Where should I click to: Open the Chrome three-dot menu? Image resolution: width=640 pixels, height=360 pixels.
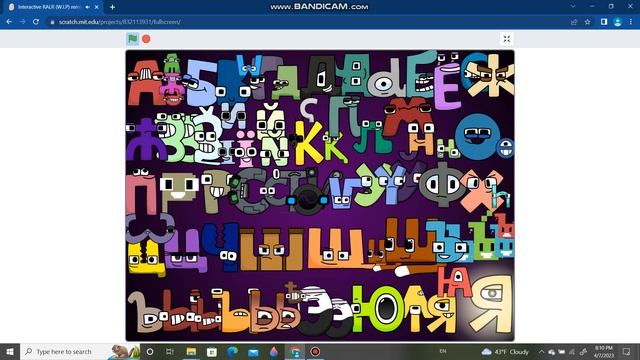pos(631,22)
